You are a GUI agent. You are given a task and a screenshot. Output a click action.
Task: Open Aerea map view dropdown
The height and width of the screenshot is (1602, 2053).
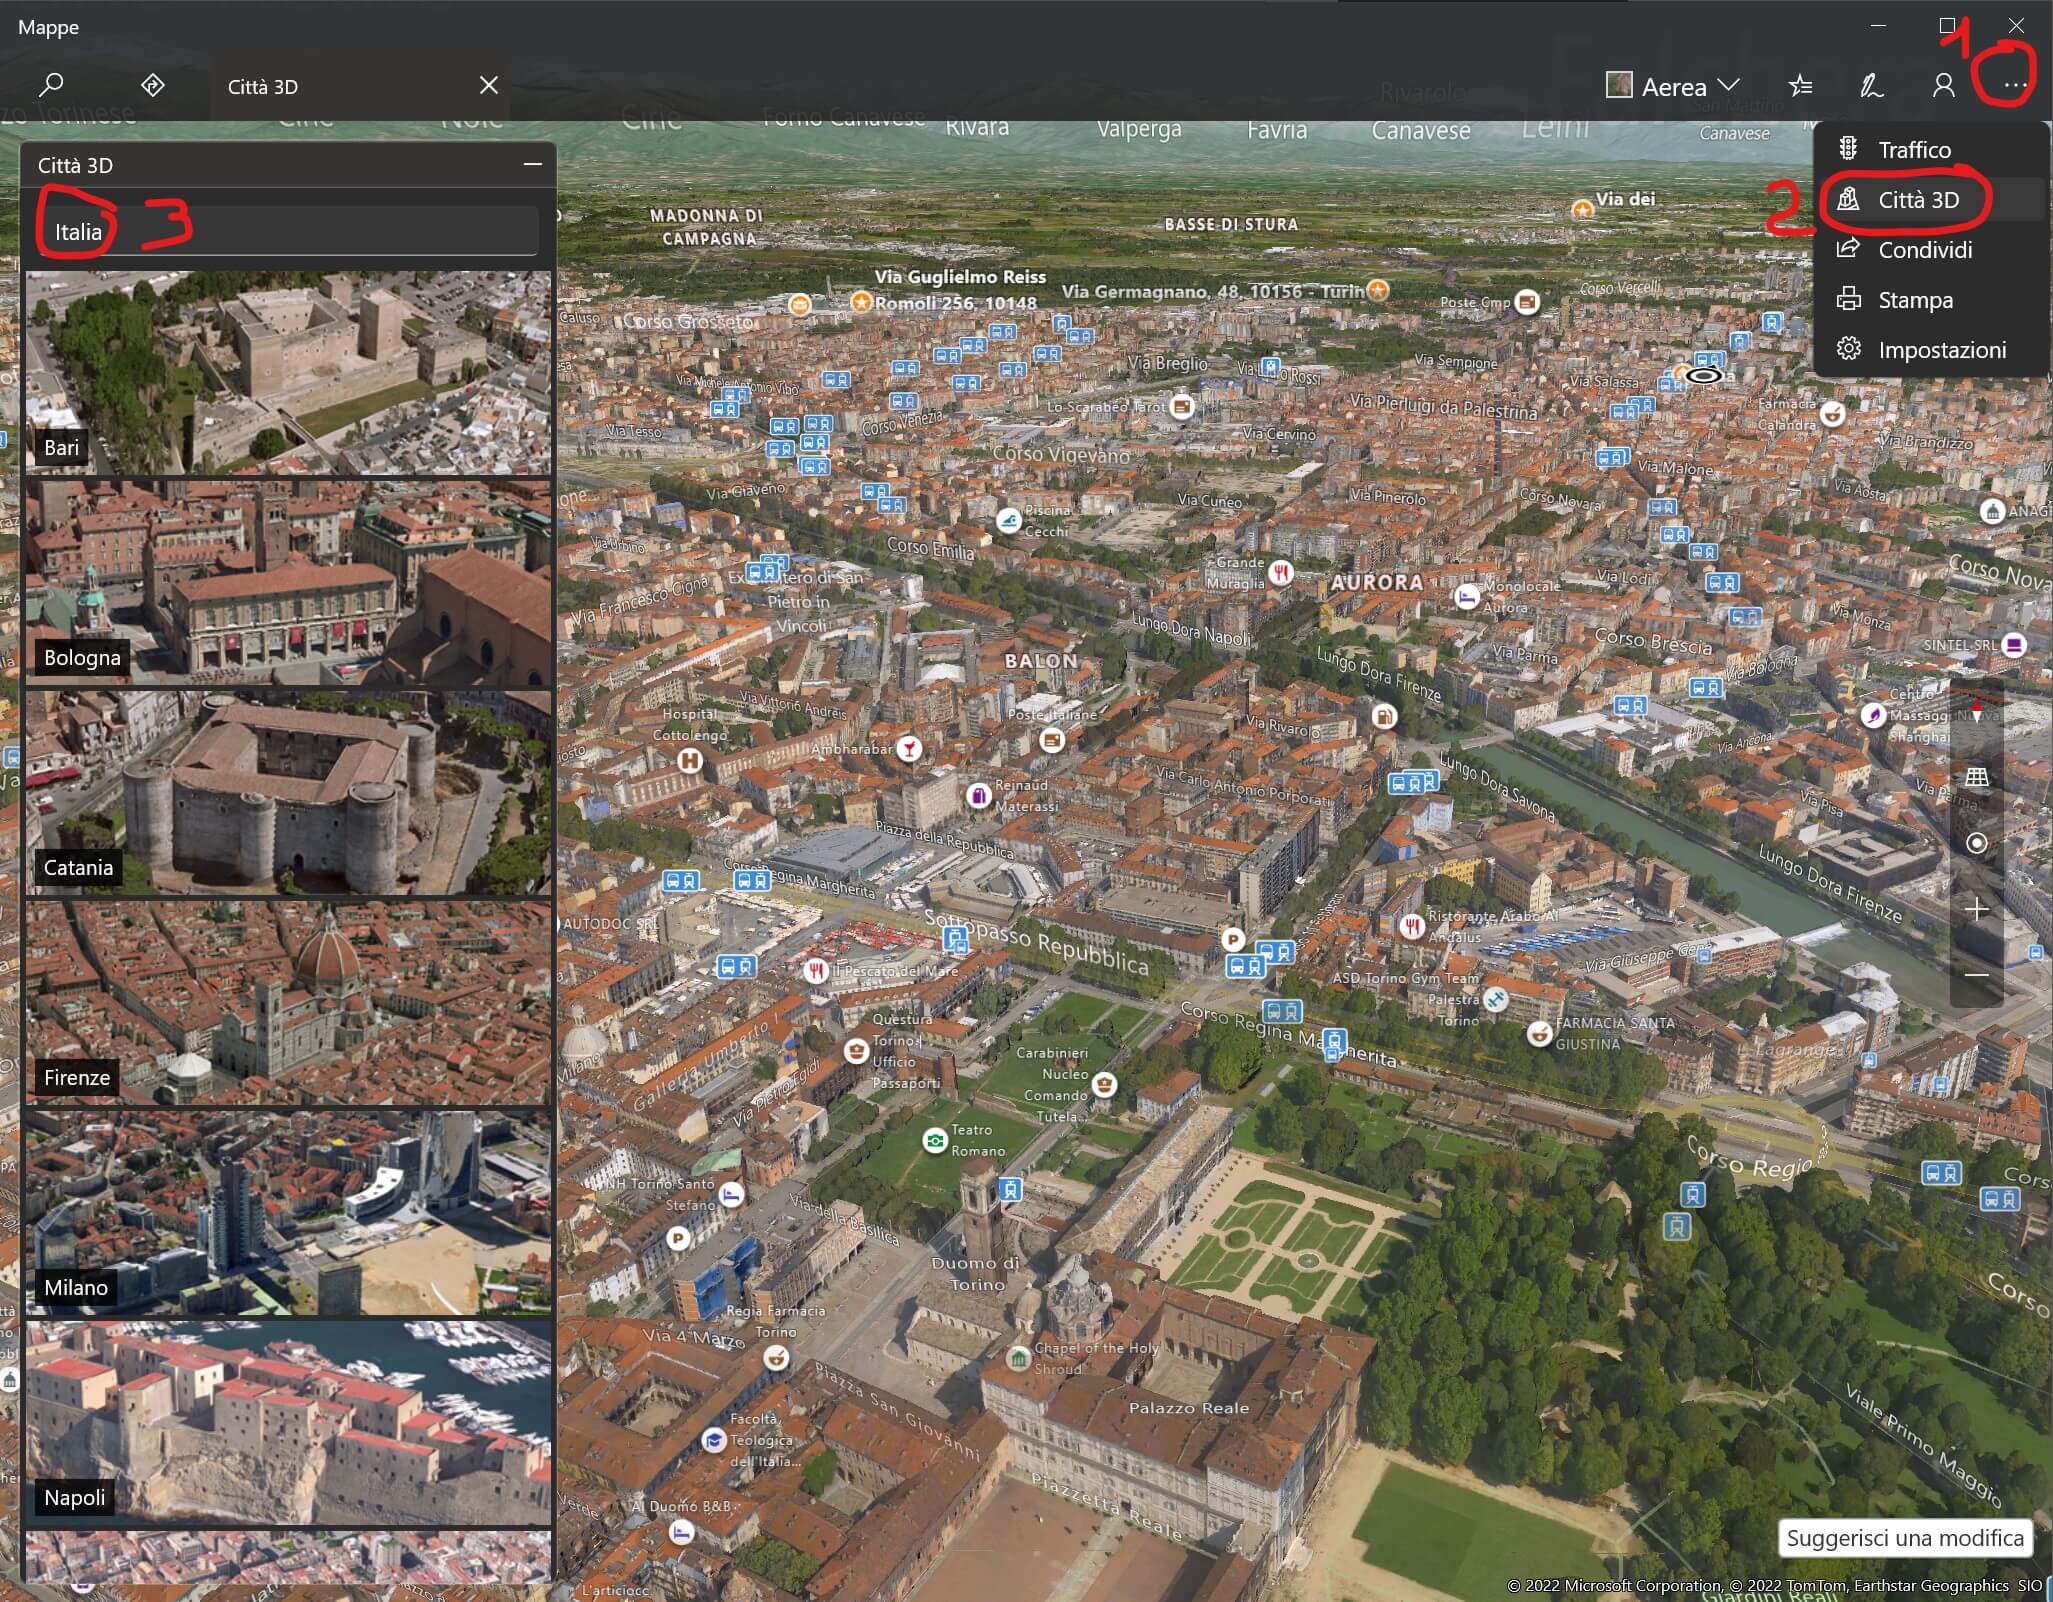pyautogui.click(x=1673, y=86)
